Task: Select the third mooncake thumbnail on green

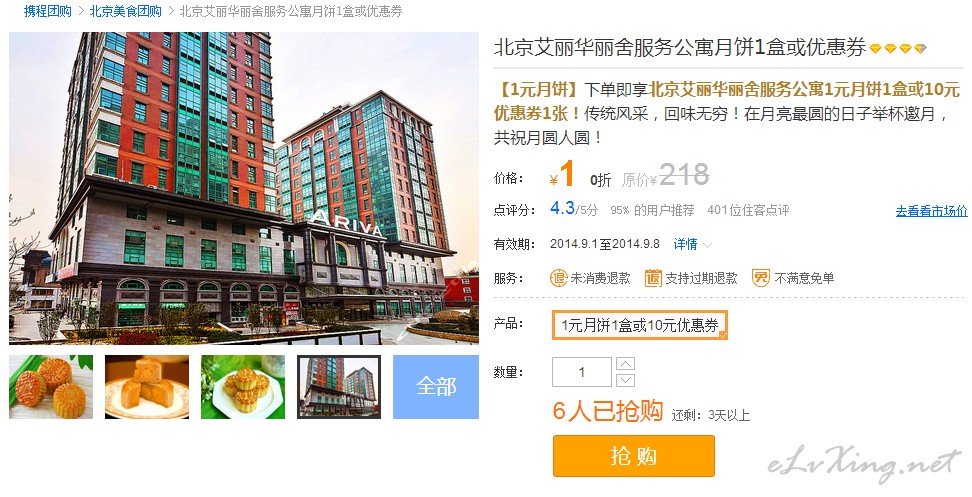Action: (243, 387)
